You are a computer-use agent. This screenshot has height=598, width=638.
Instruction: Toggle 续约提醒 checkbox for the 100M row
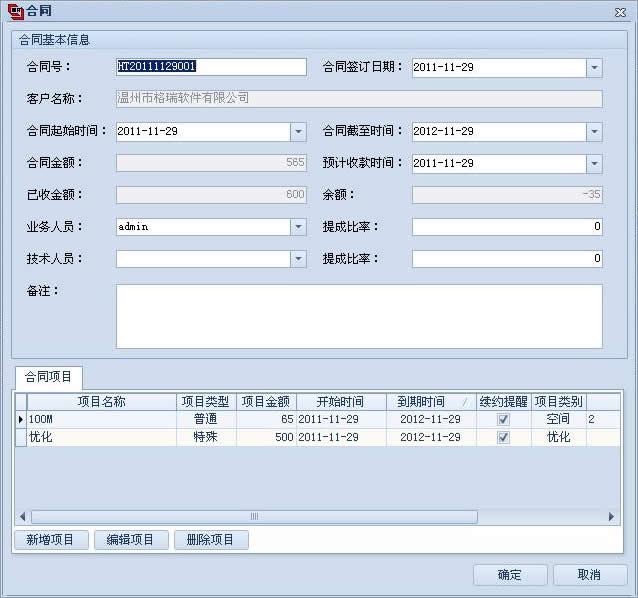coord(503,420)
